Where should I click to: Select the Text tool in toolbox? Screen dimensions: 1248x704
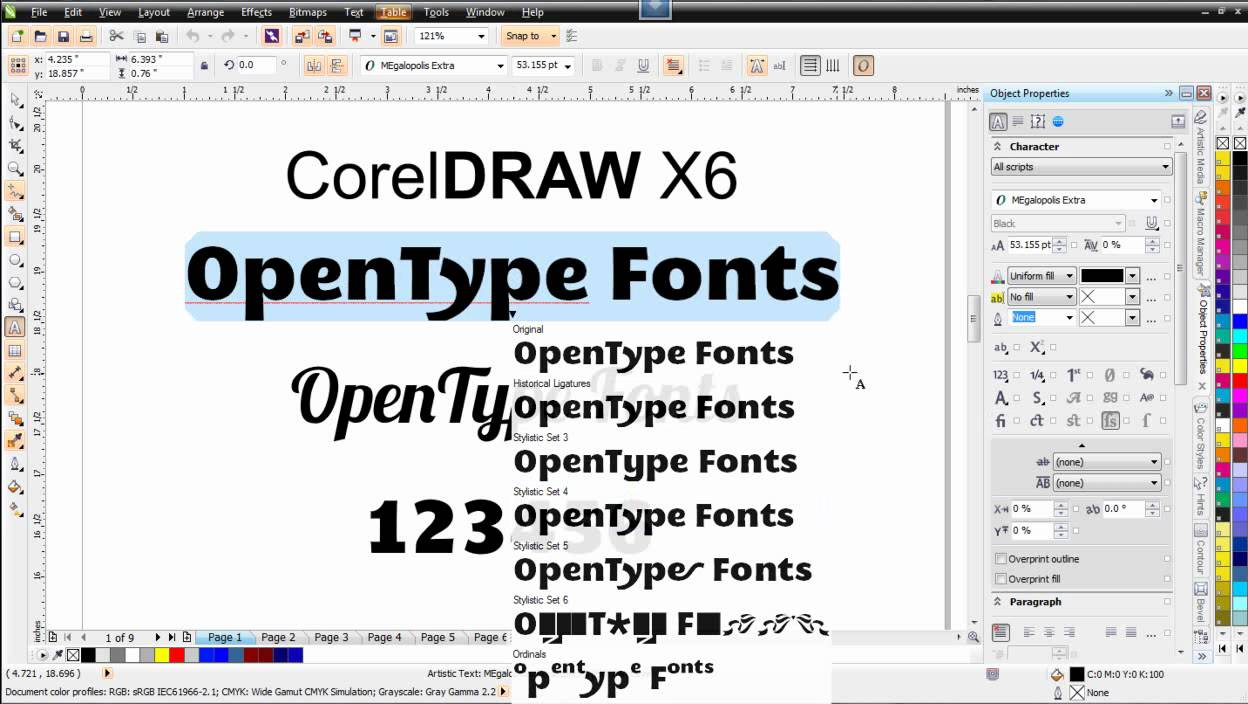tap(15, 327)
